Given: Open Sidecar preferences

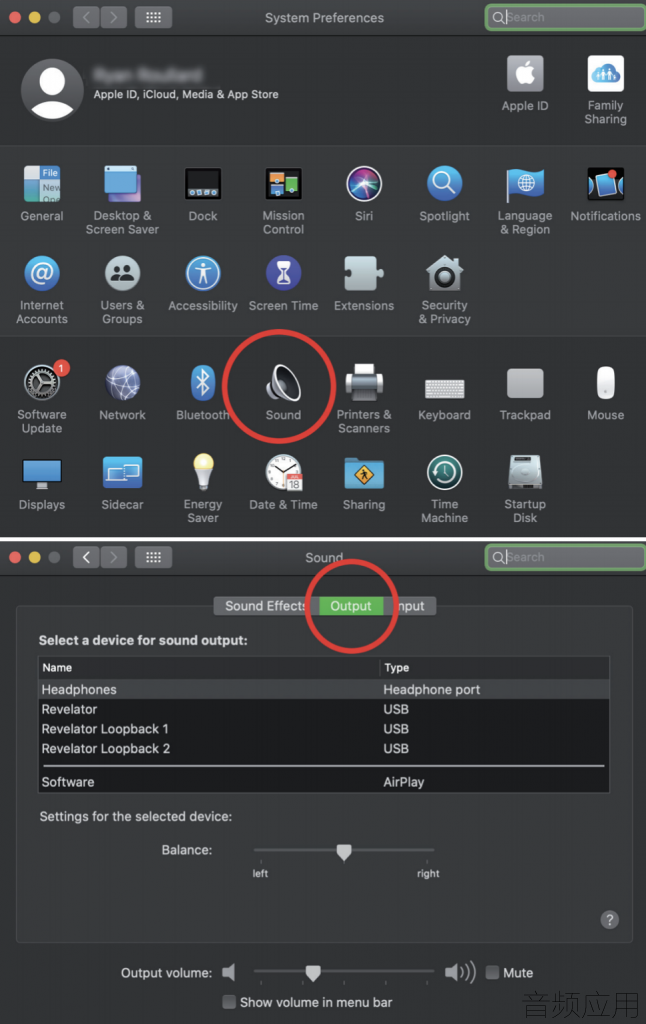Looking at the screenshot, I should pyautogui.click(x=122, y=484).
